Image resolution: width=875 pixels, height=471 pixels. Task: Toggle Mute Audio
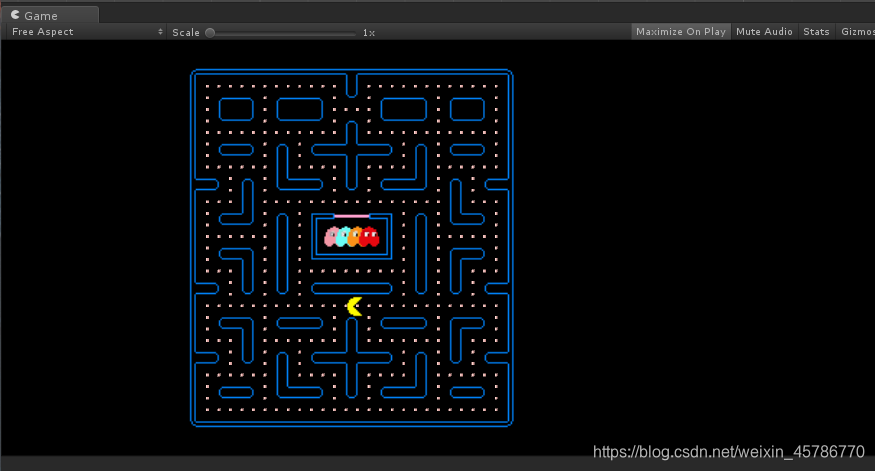764,32
